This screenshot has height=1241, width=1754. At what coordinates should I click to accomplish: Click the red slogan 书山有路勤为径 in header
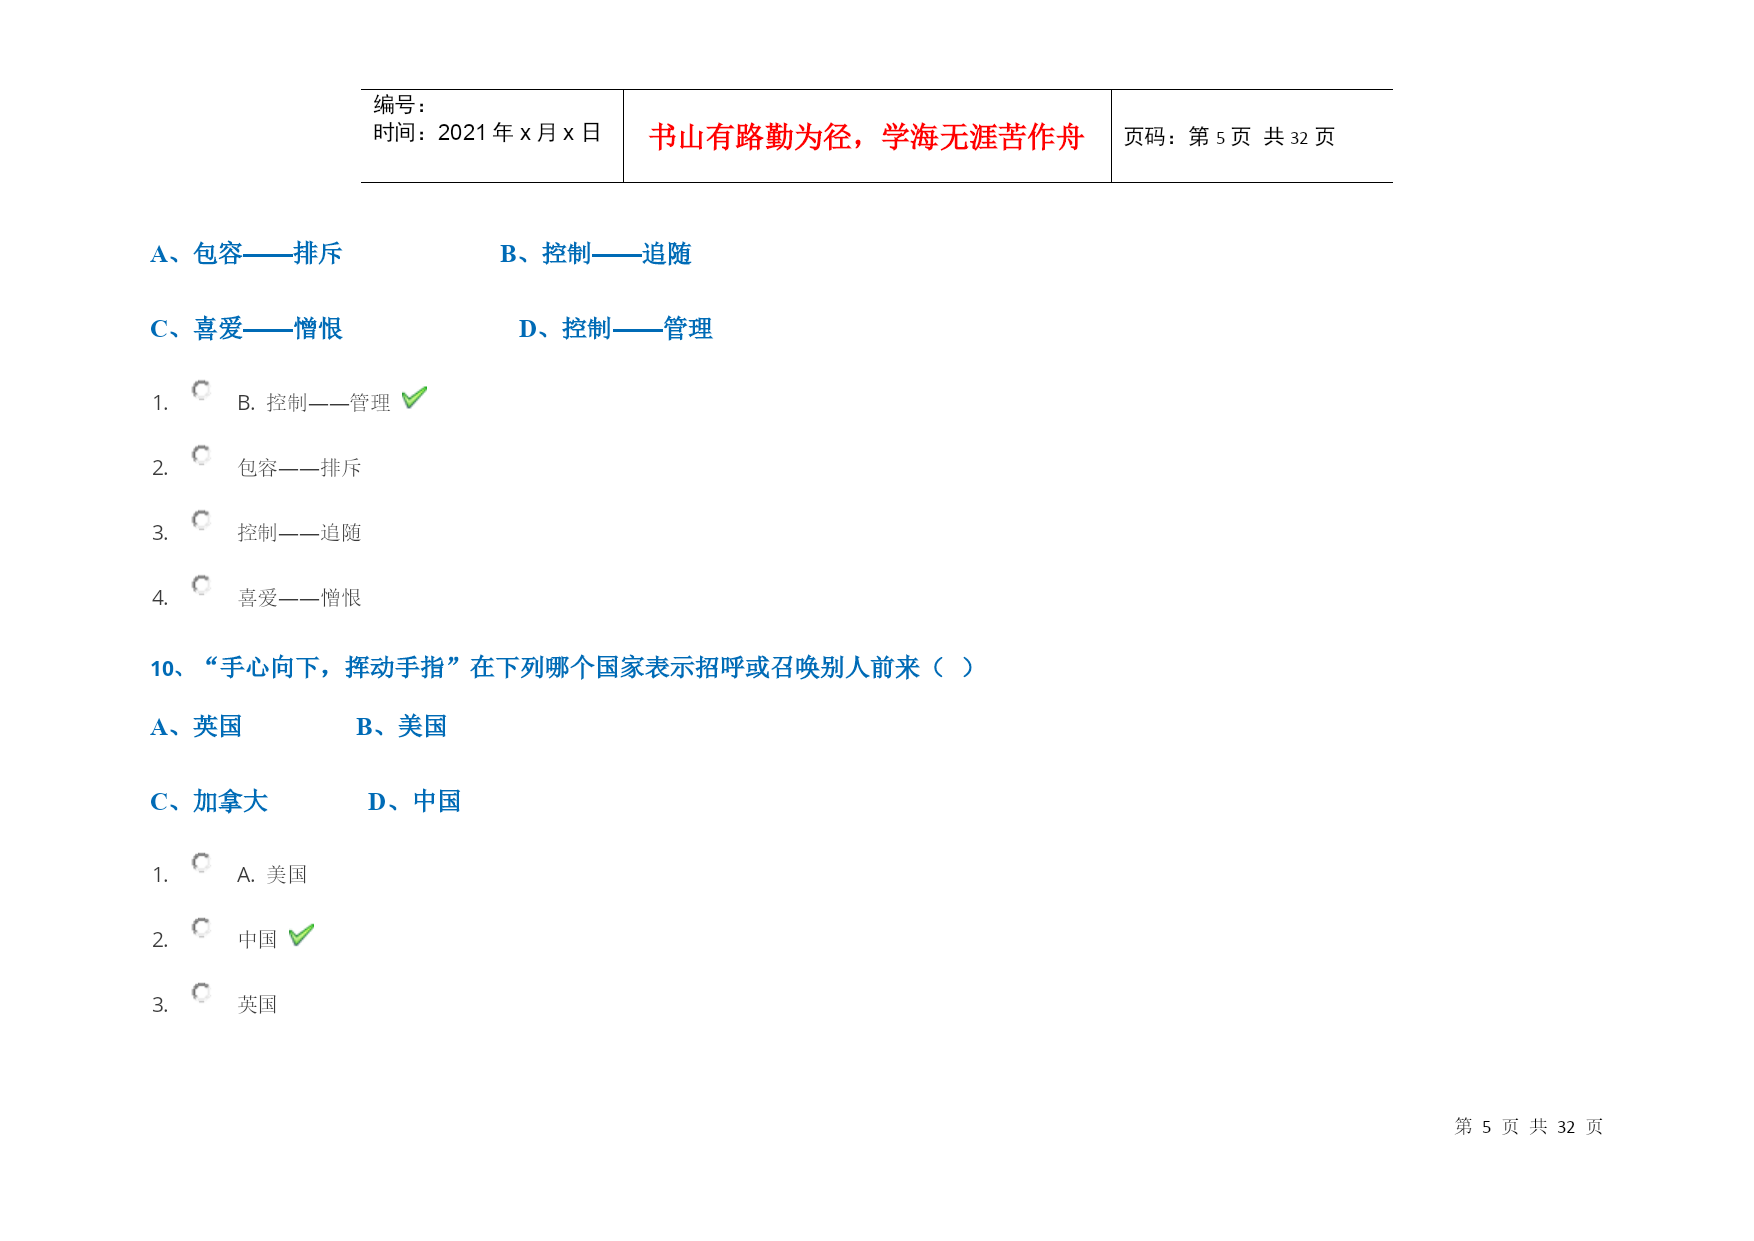[x=866, y=137]
